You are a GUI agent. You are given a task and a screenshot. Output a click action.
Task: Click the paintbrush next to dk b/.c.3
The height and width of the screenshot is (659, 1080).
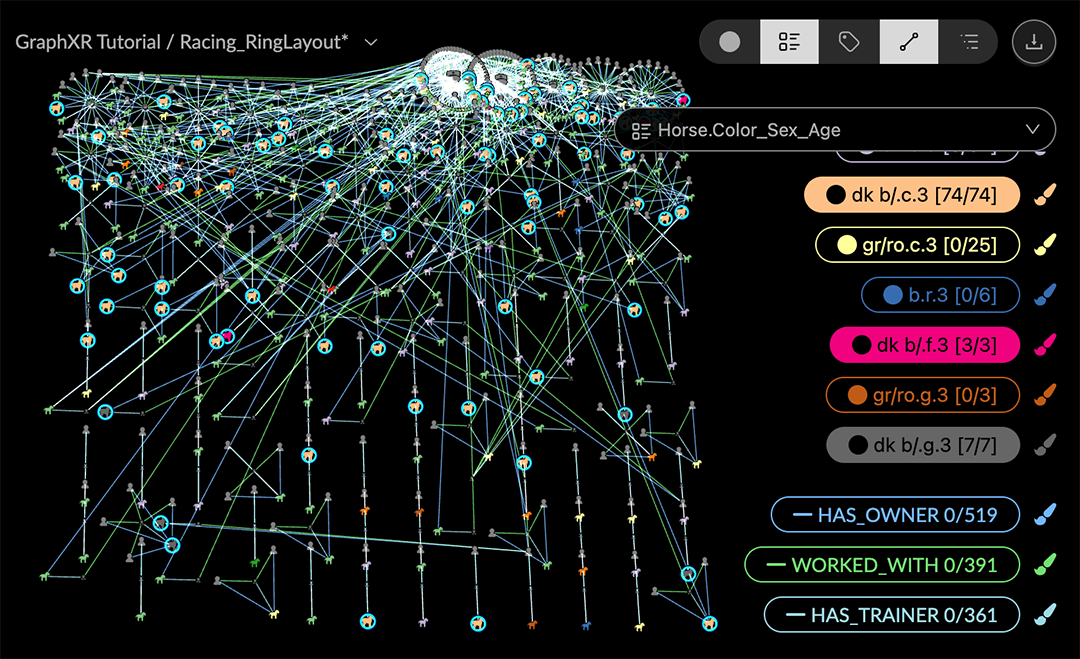pyautogui.click(x=1044, y=196)
